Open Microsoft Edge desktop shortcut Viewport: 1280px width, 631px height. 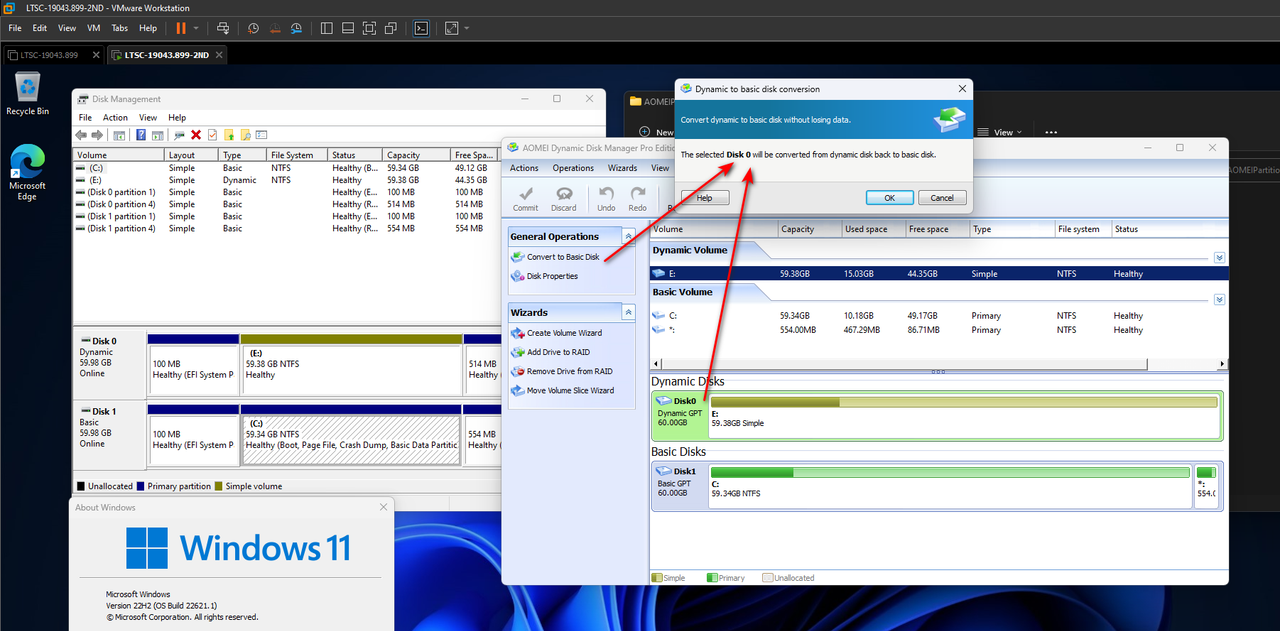(27, 173)
